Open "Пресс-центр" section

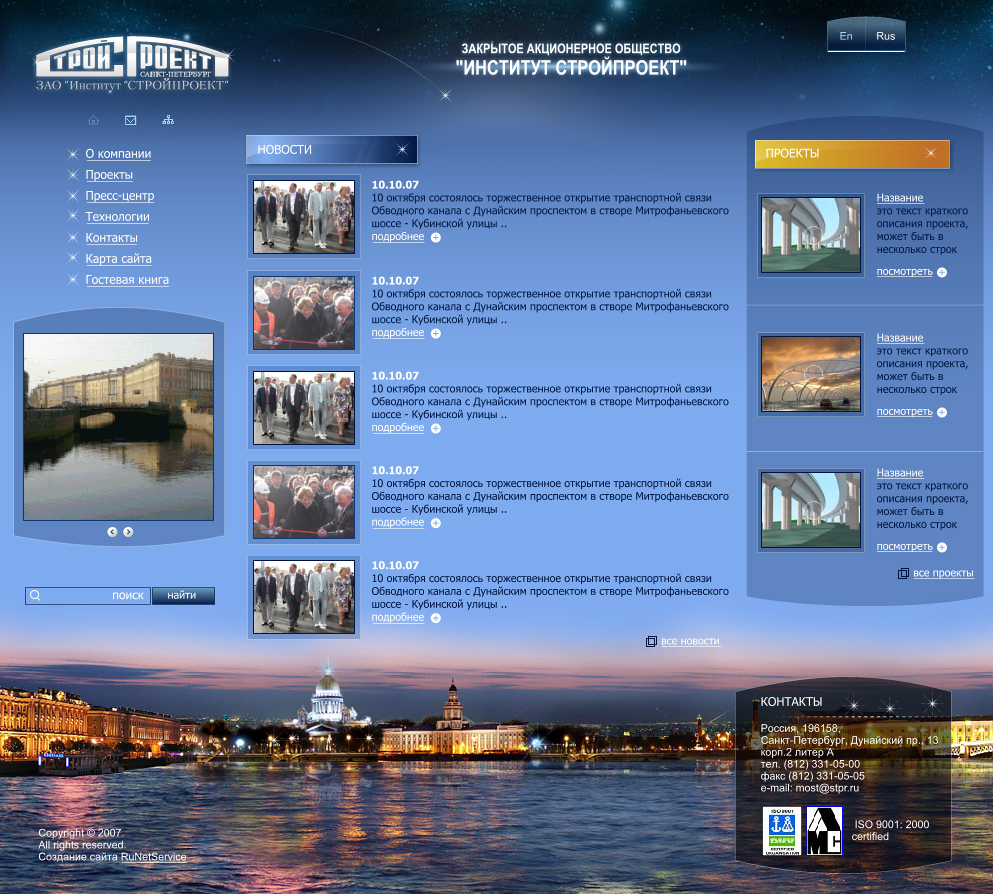coord(120,196)
